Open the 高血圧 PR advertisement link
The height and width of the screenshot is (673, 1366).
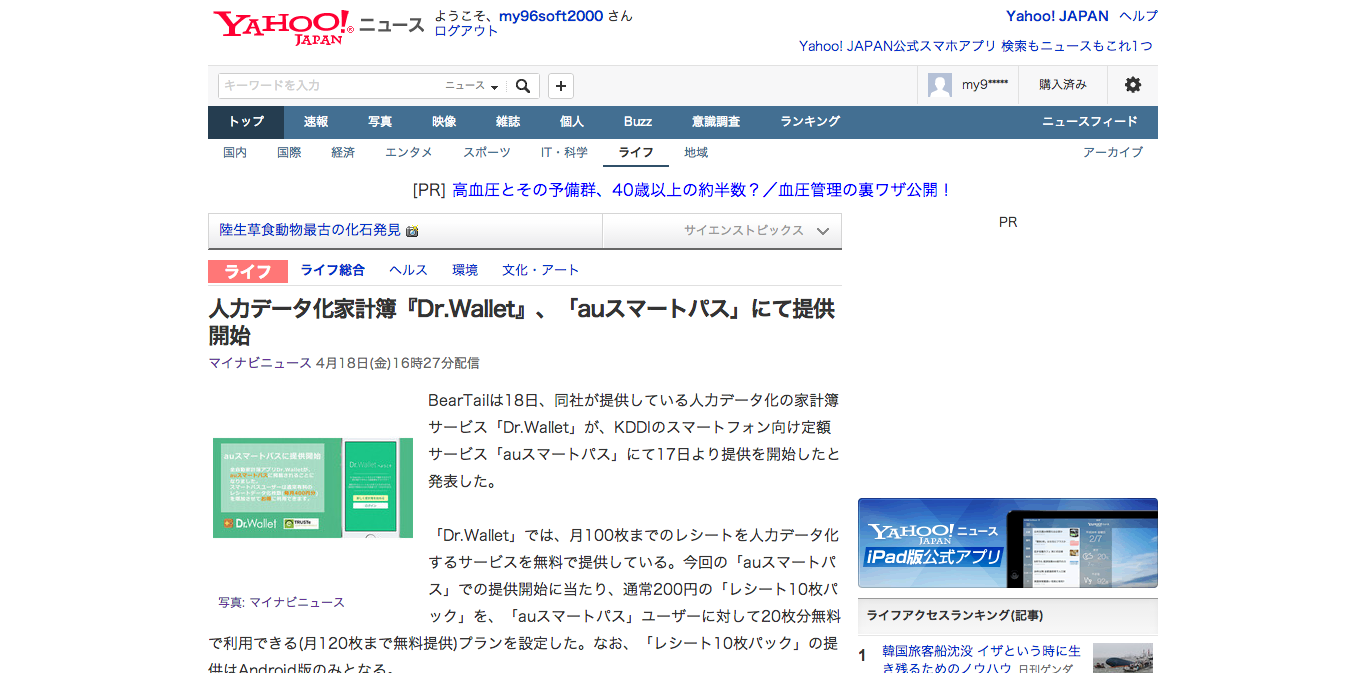(702, 190)
